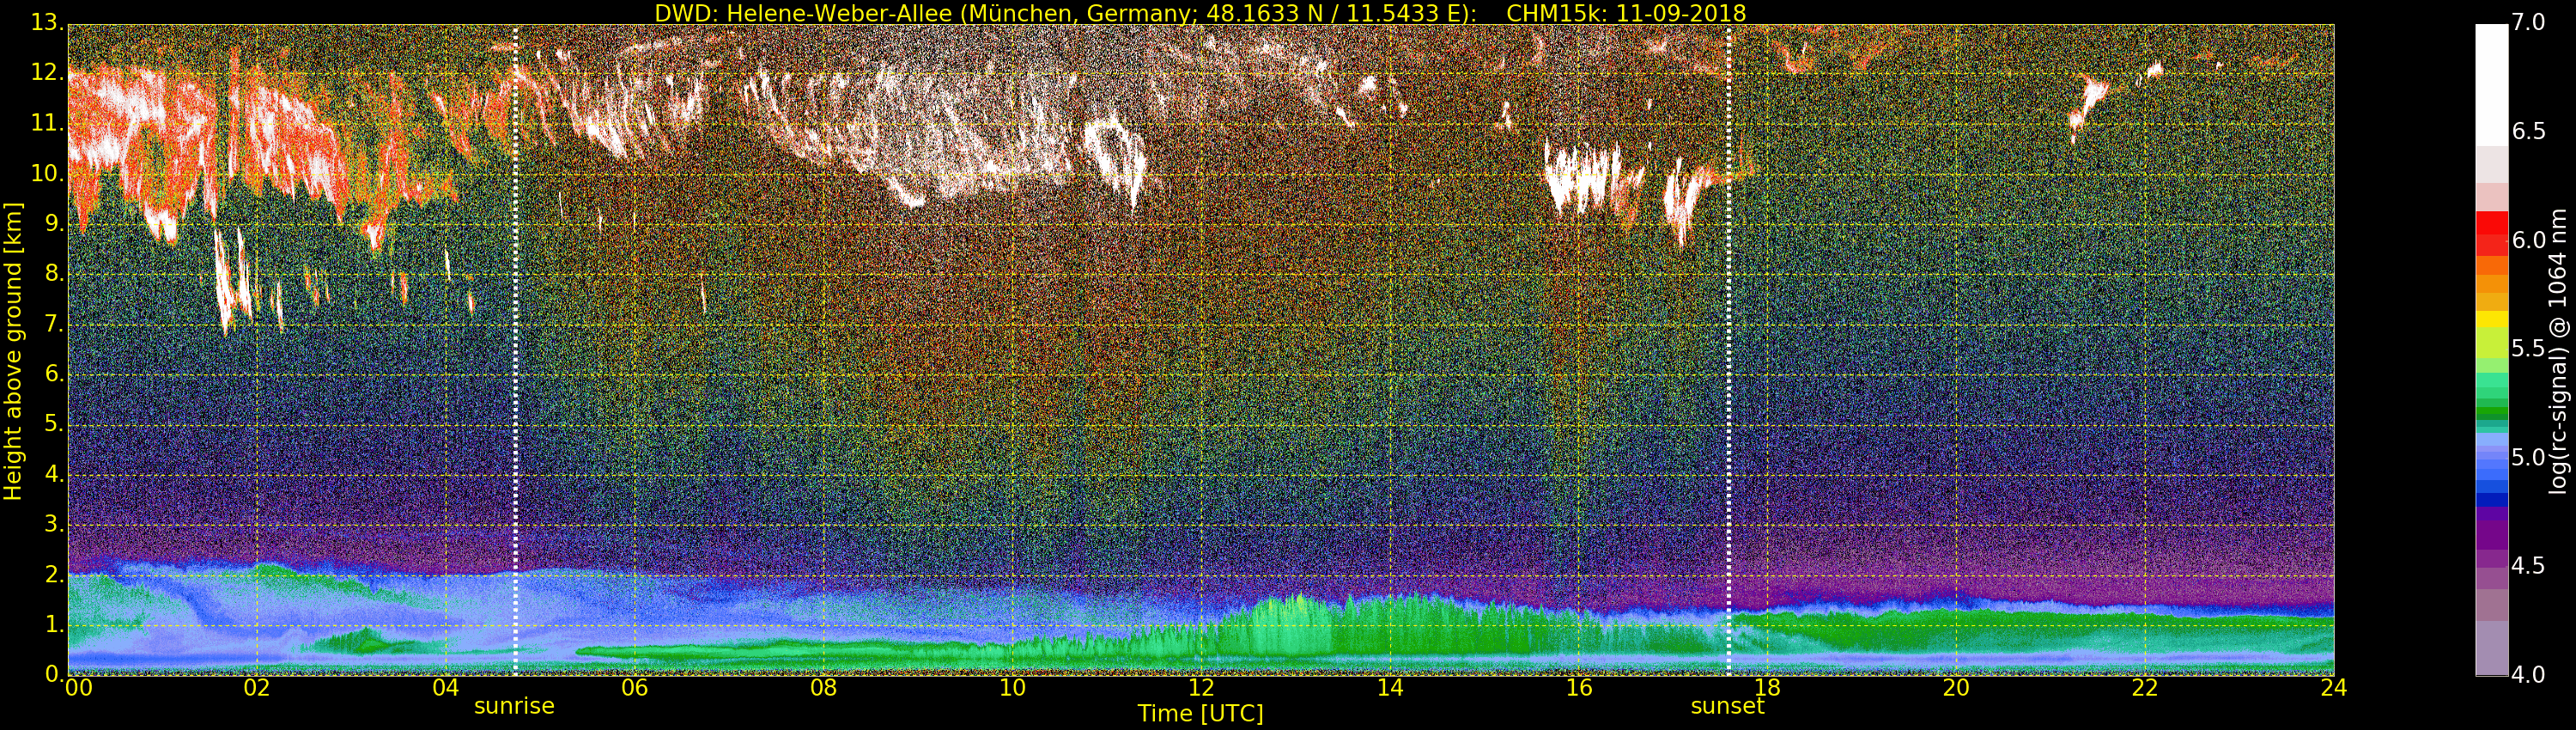
Task: Click the '7.0' colorbar tick label
Action: tap(2528, 23)
